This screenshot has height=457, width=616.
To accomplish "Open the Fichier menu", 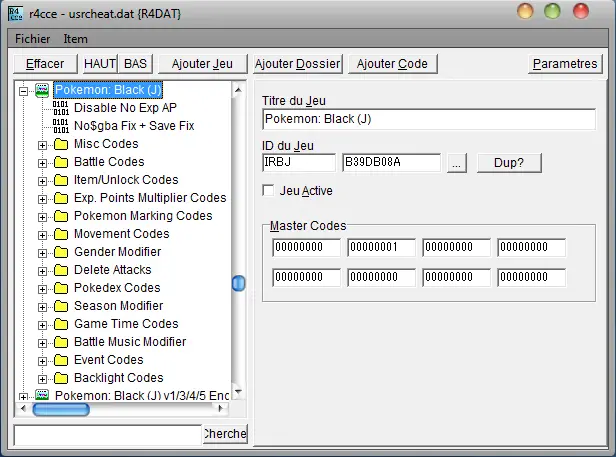I will 33,39.
